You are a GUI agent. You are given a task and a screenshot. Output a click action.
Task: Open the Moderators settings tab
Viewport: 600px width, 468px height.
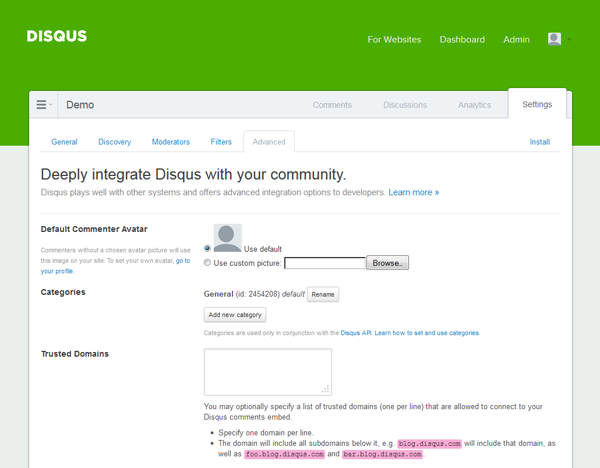point(171,142)
